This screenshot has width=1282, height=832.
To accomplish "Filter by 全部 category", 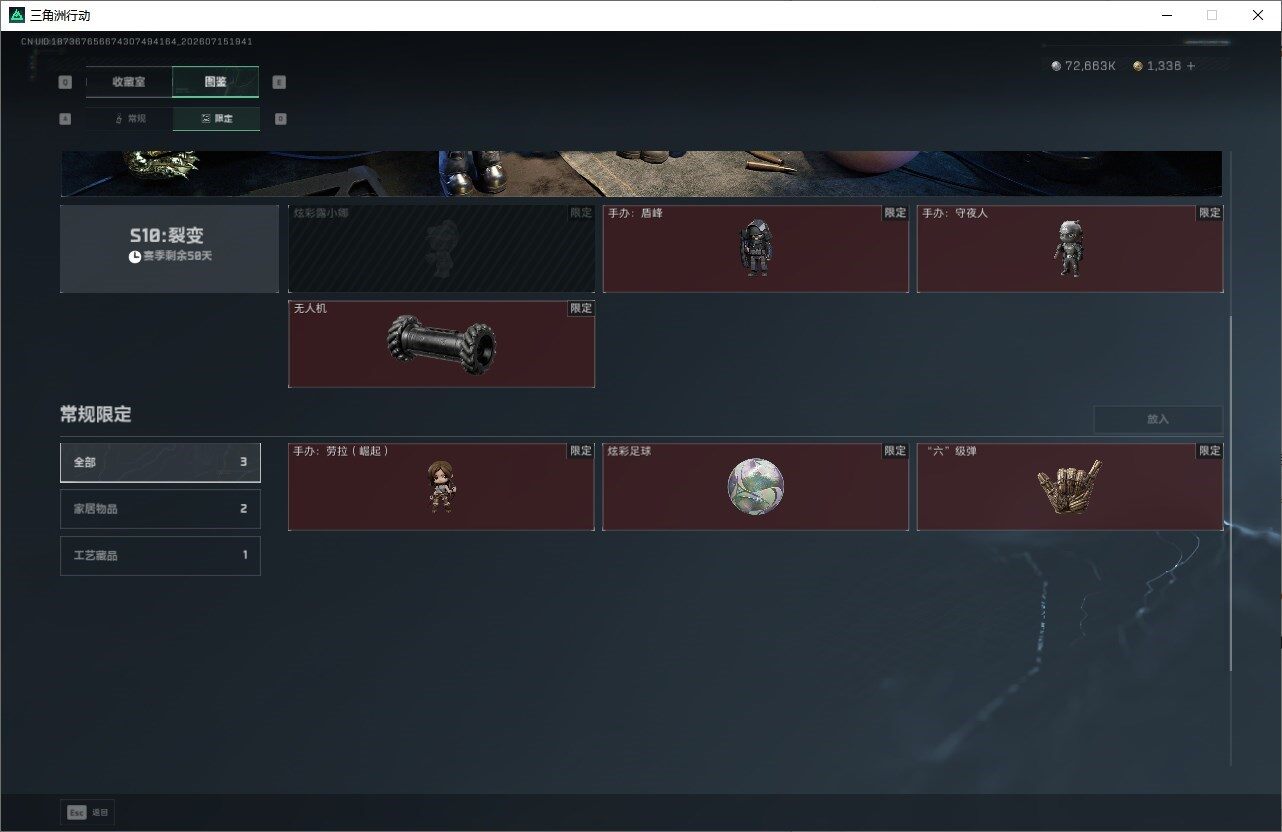I will 160,462.
